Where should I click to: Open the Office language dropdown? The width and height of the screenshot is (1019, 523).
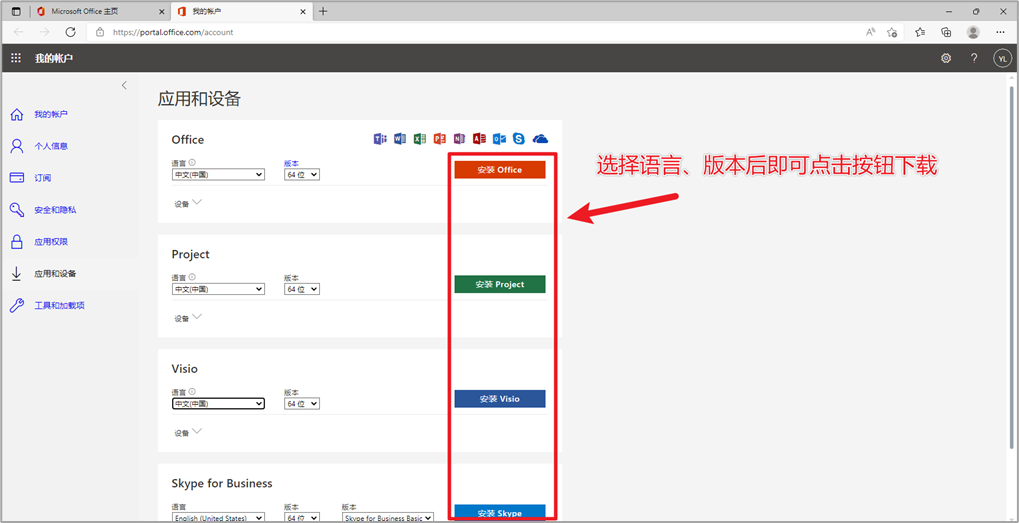(218, 175)
